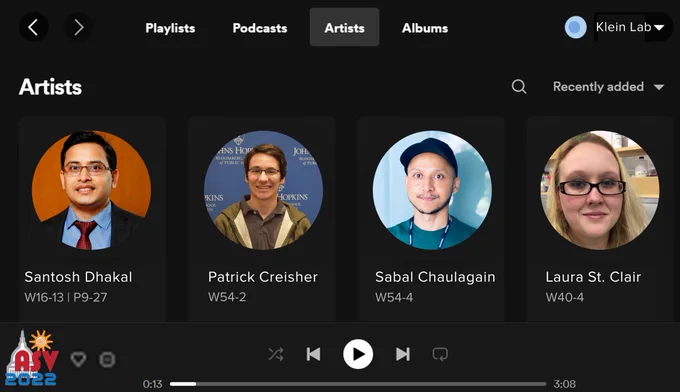Click the 3:08 track duration
The width and height of the screenshot is (680, 392).
tap(565, 384)
